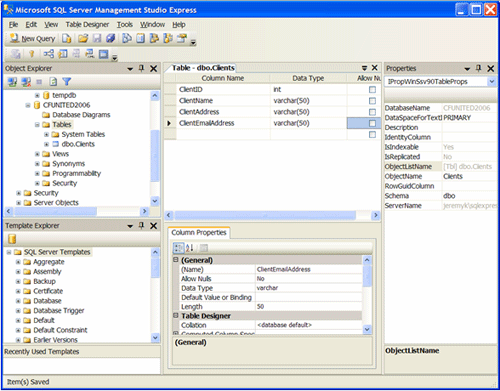The width and height of the screenshot is (500, 391).
Task: Open the File menu
Action: [13, 24]
